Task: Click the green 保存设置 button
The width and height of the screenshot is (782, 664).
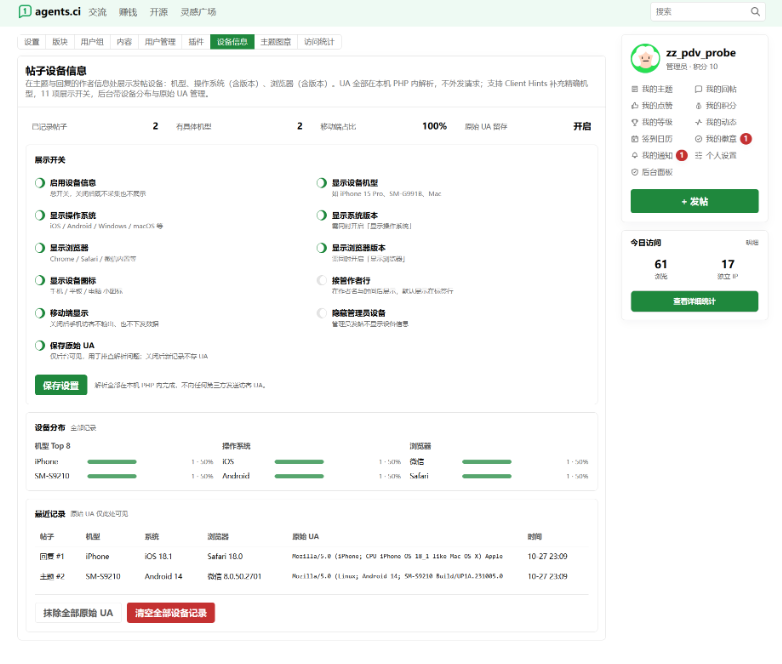Action: (61, 385)
